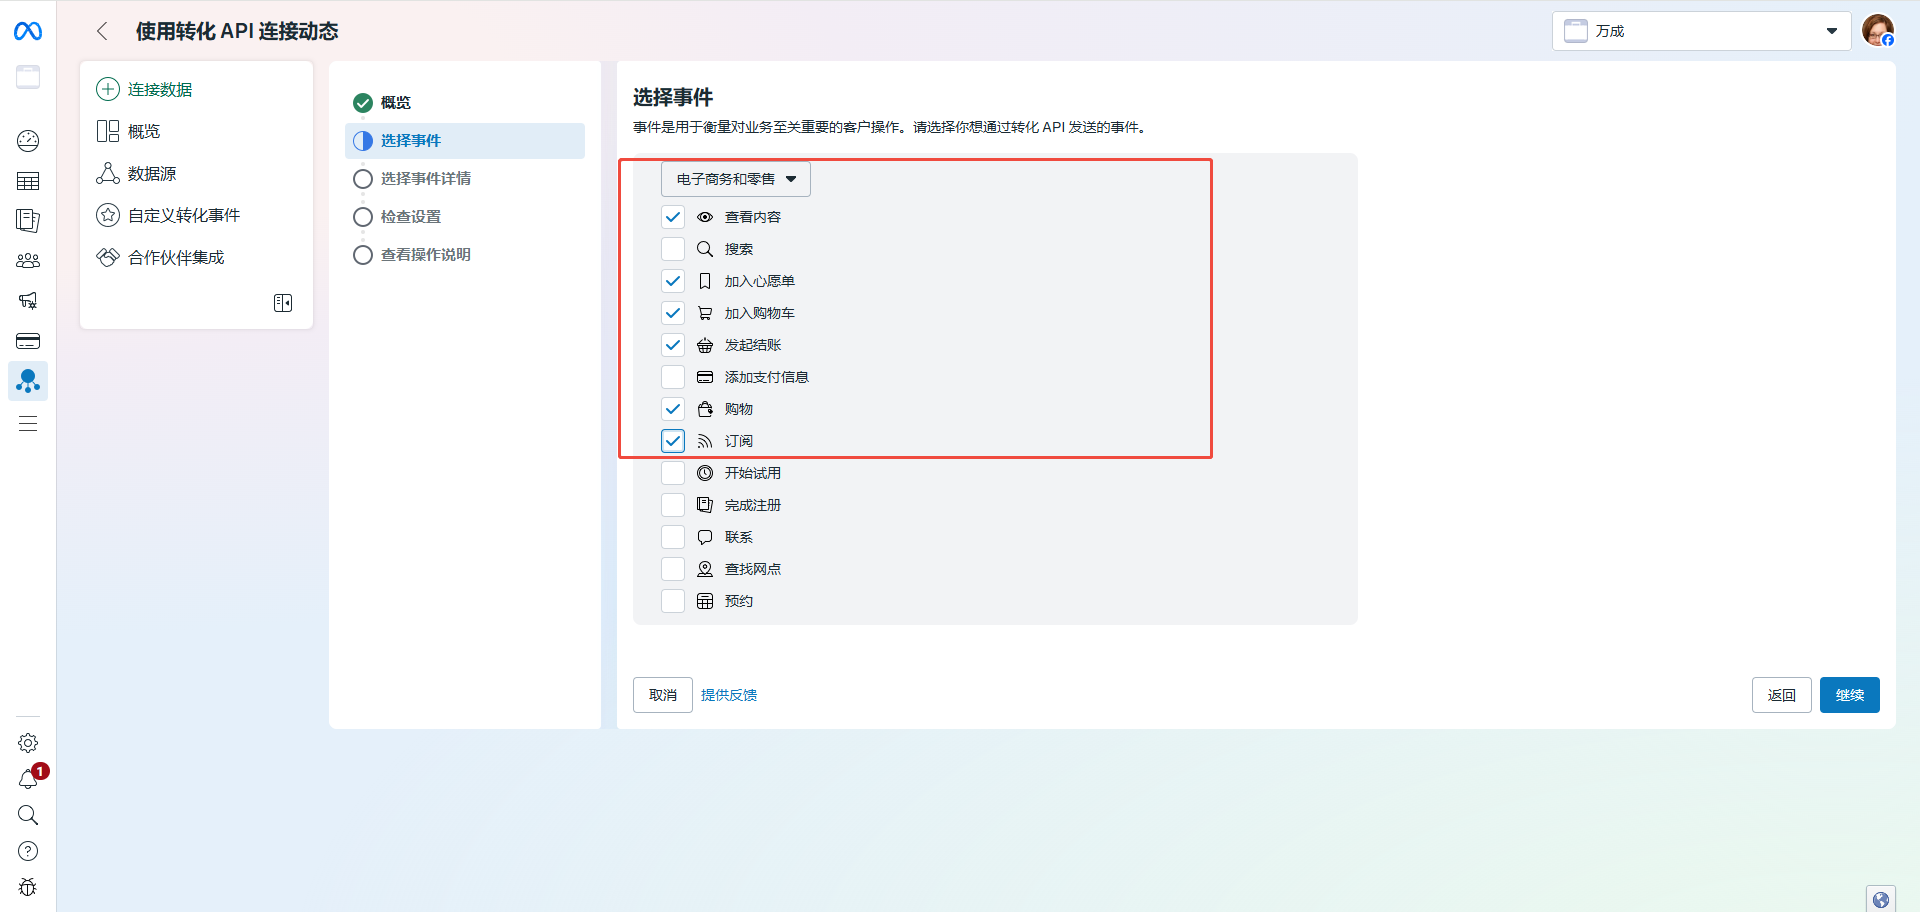Open the 万成 account selector dropdown

pos(1701,31)
